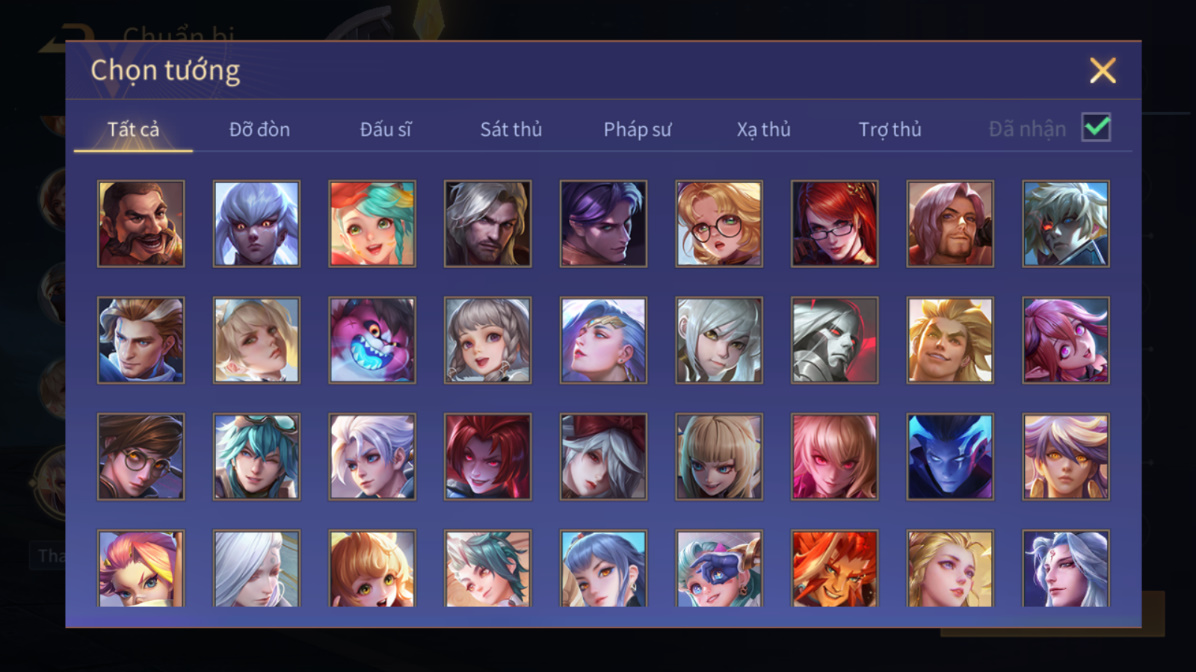1196x672 pixels.
Task: Go to the Xạ thủ tab
Action: 764,130
